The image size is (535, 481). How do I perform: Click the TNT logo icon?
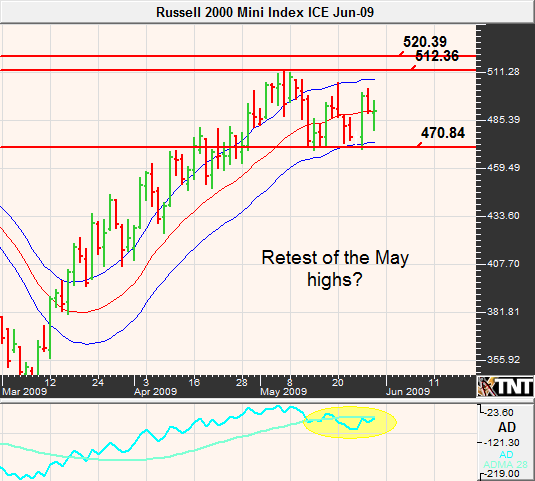(505, 387)
